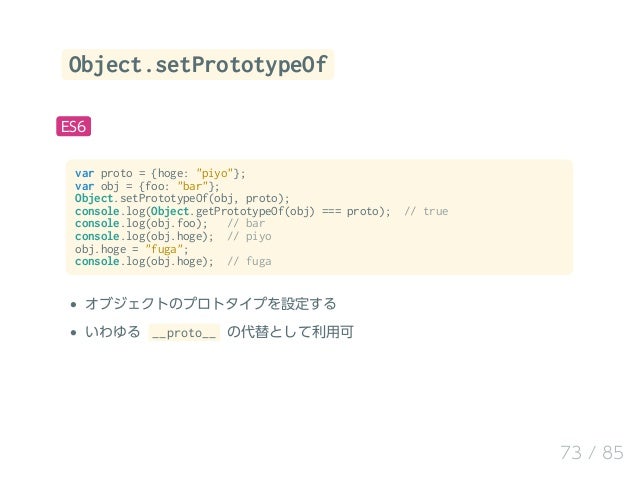
Task: Click the code line var proto = {hoge: "piyo"}
Action: [160, 173]
